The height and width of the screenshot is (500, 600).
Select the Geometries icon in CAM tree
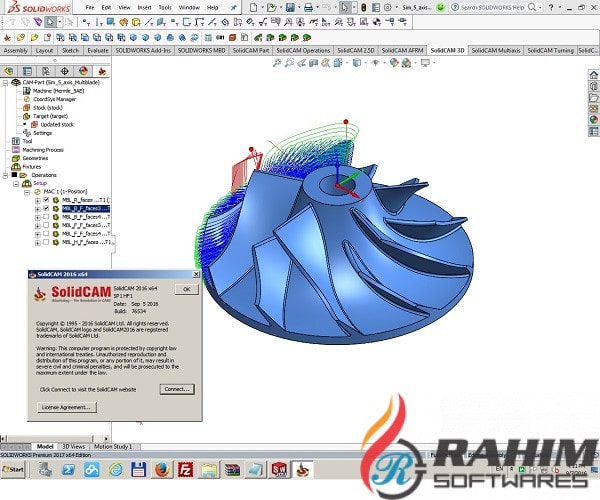click(15, 158)
